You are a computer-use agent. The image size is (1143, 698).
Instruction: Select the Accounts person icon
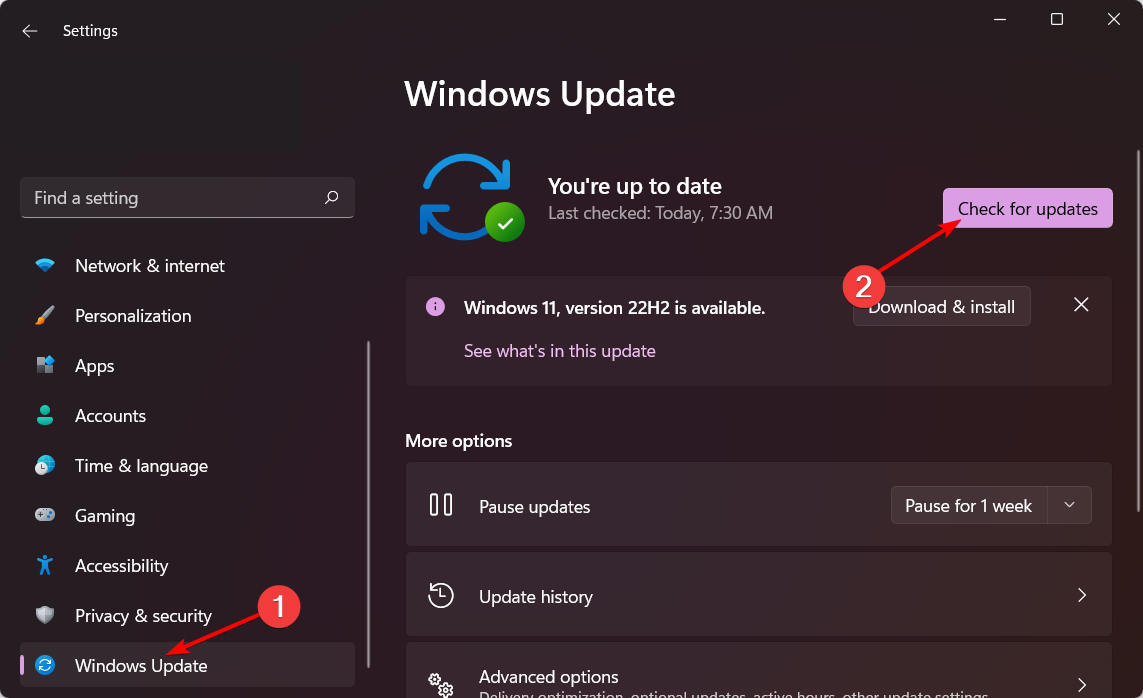[x=45, y=415]
